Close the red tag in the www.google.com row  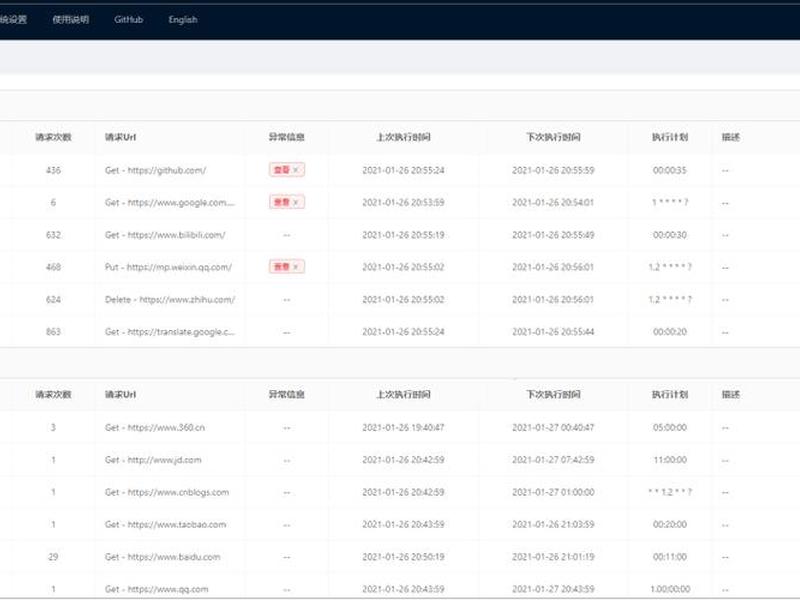296,203
